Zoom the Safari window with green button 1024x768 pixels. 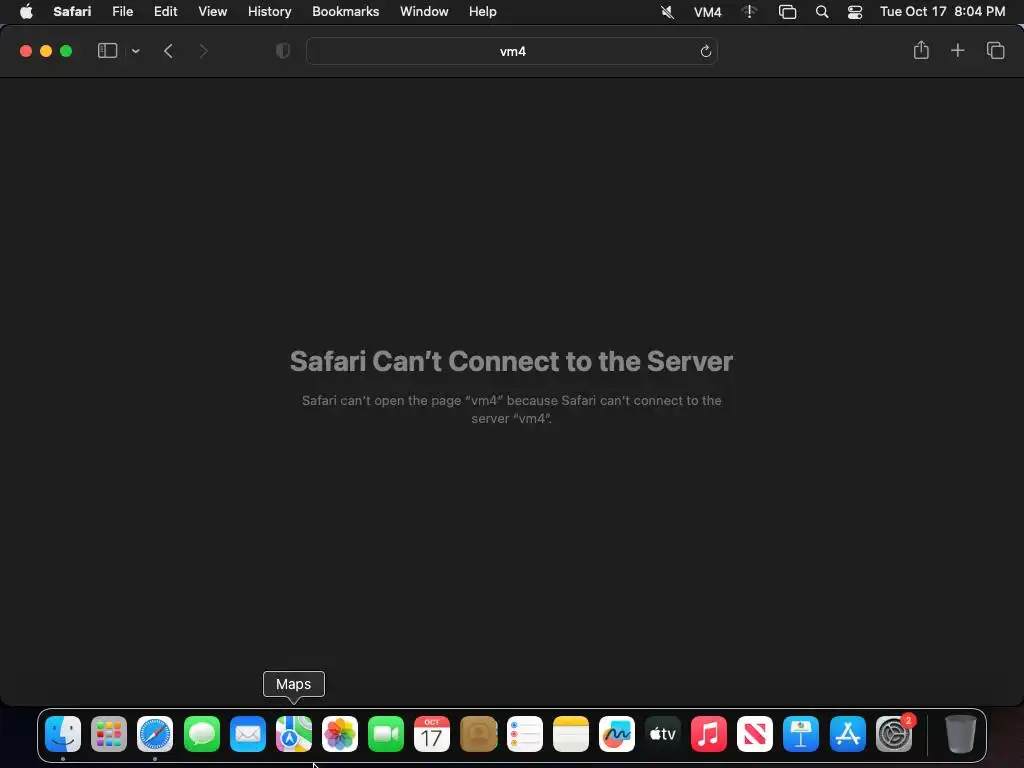66,51
